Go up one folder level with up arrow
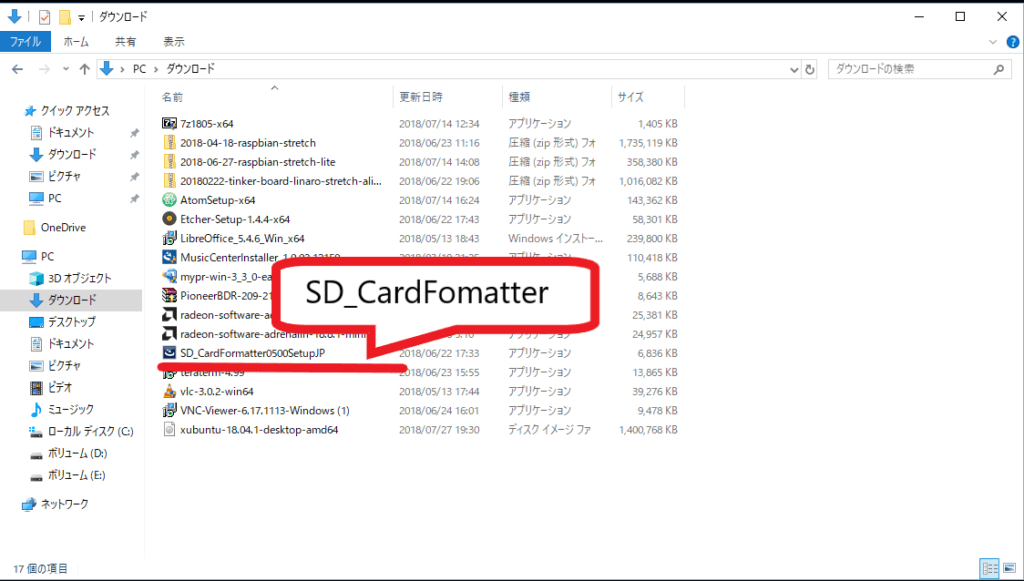 [x=84, y=69]
